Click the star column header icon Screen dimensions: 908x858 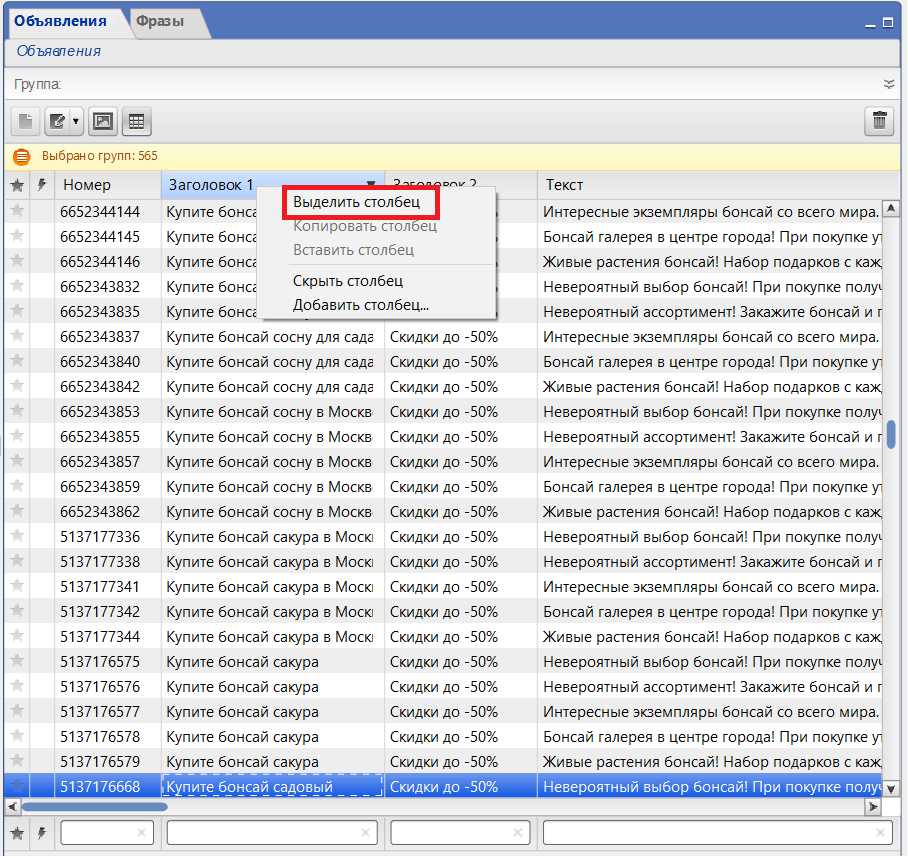tap(17, 185)
